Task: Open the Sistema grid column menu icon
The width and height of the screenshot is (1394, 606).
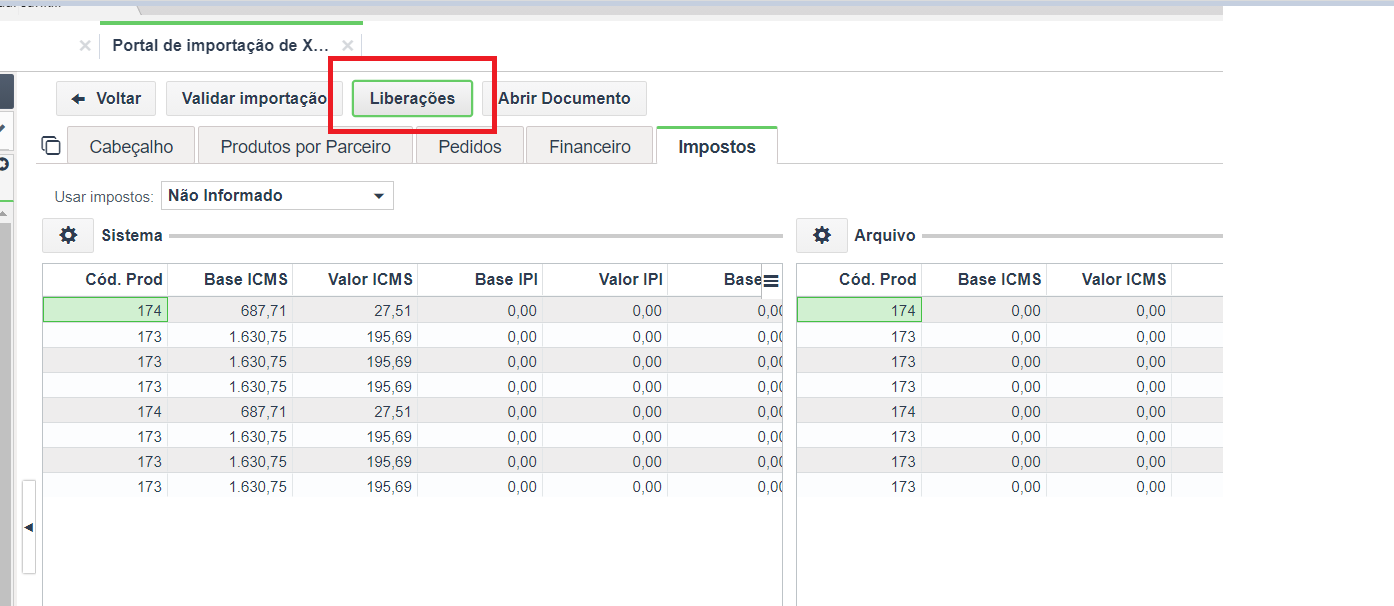Action: [771, 281]
